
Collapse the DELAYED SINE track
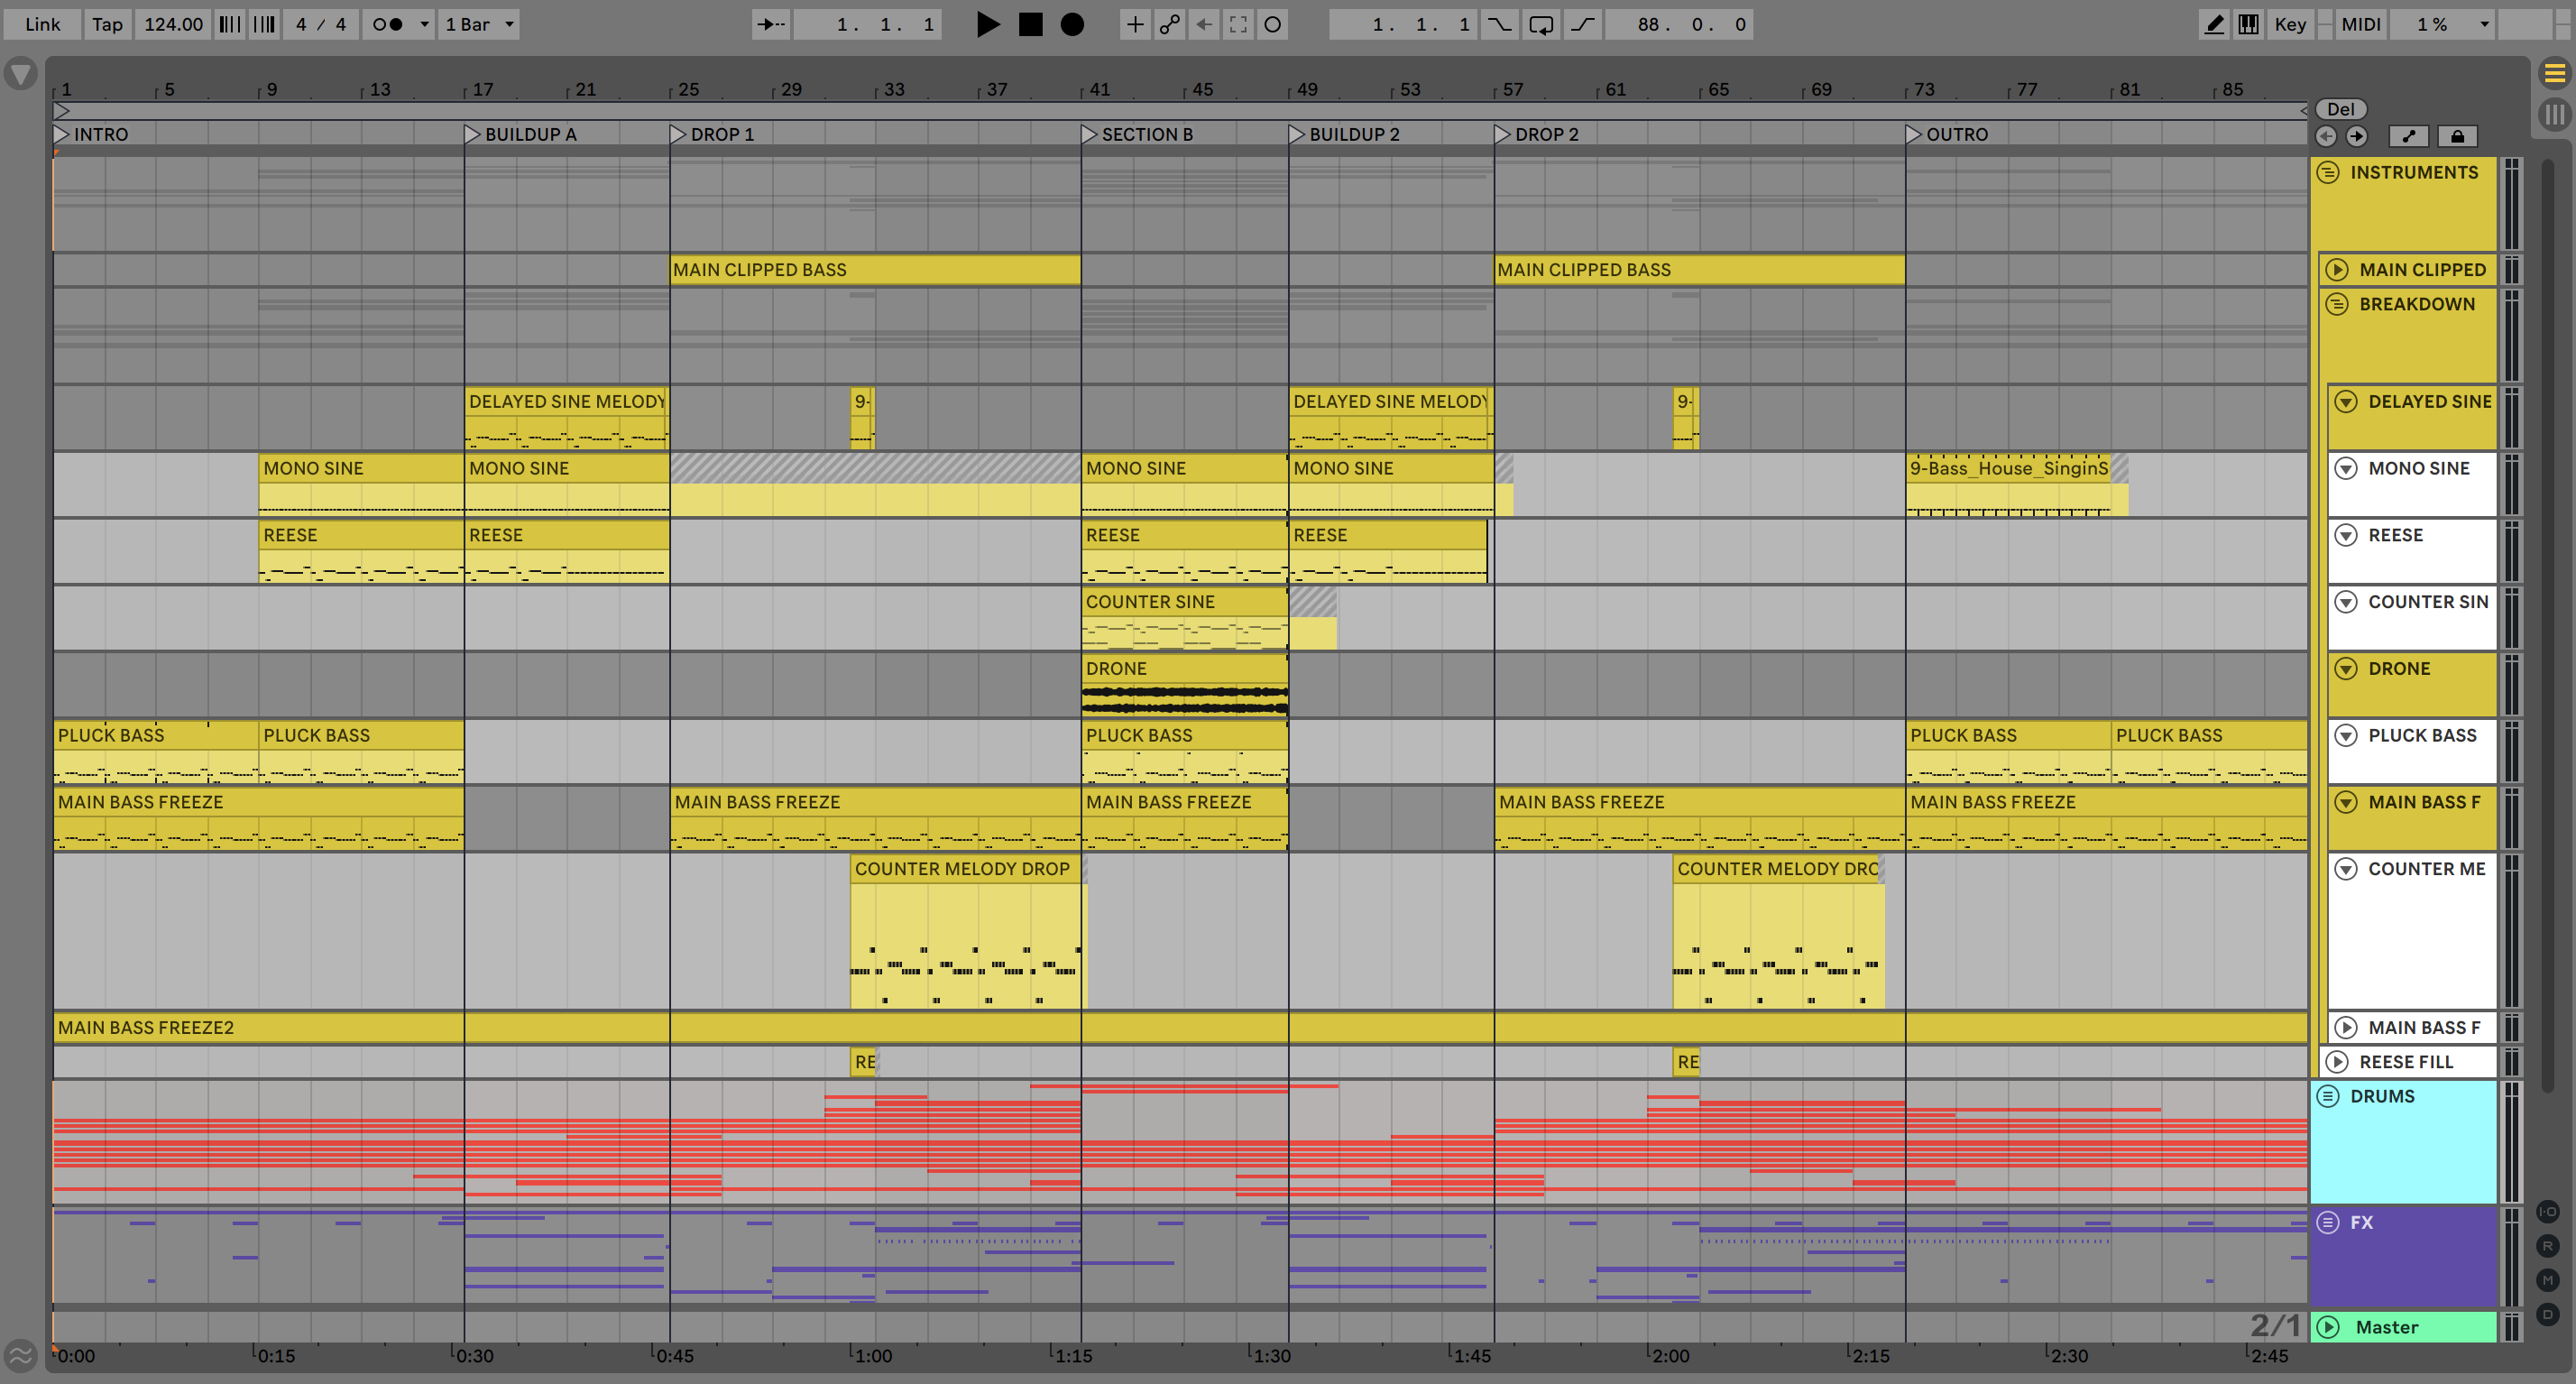2346,402
